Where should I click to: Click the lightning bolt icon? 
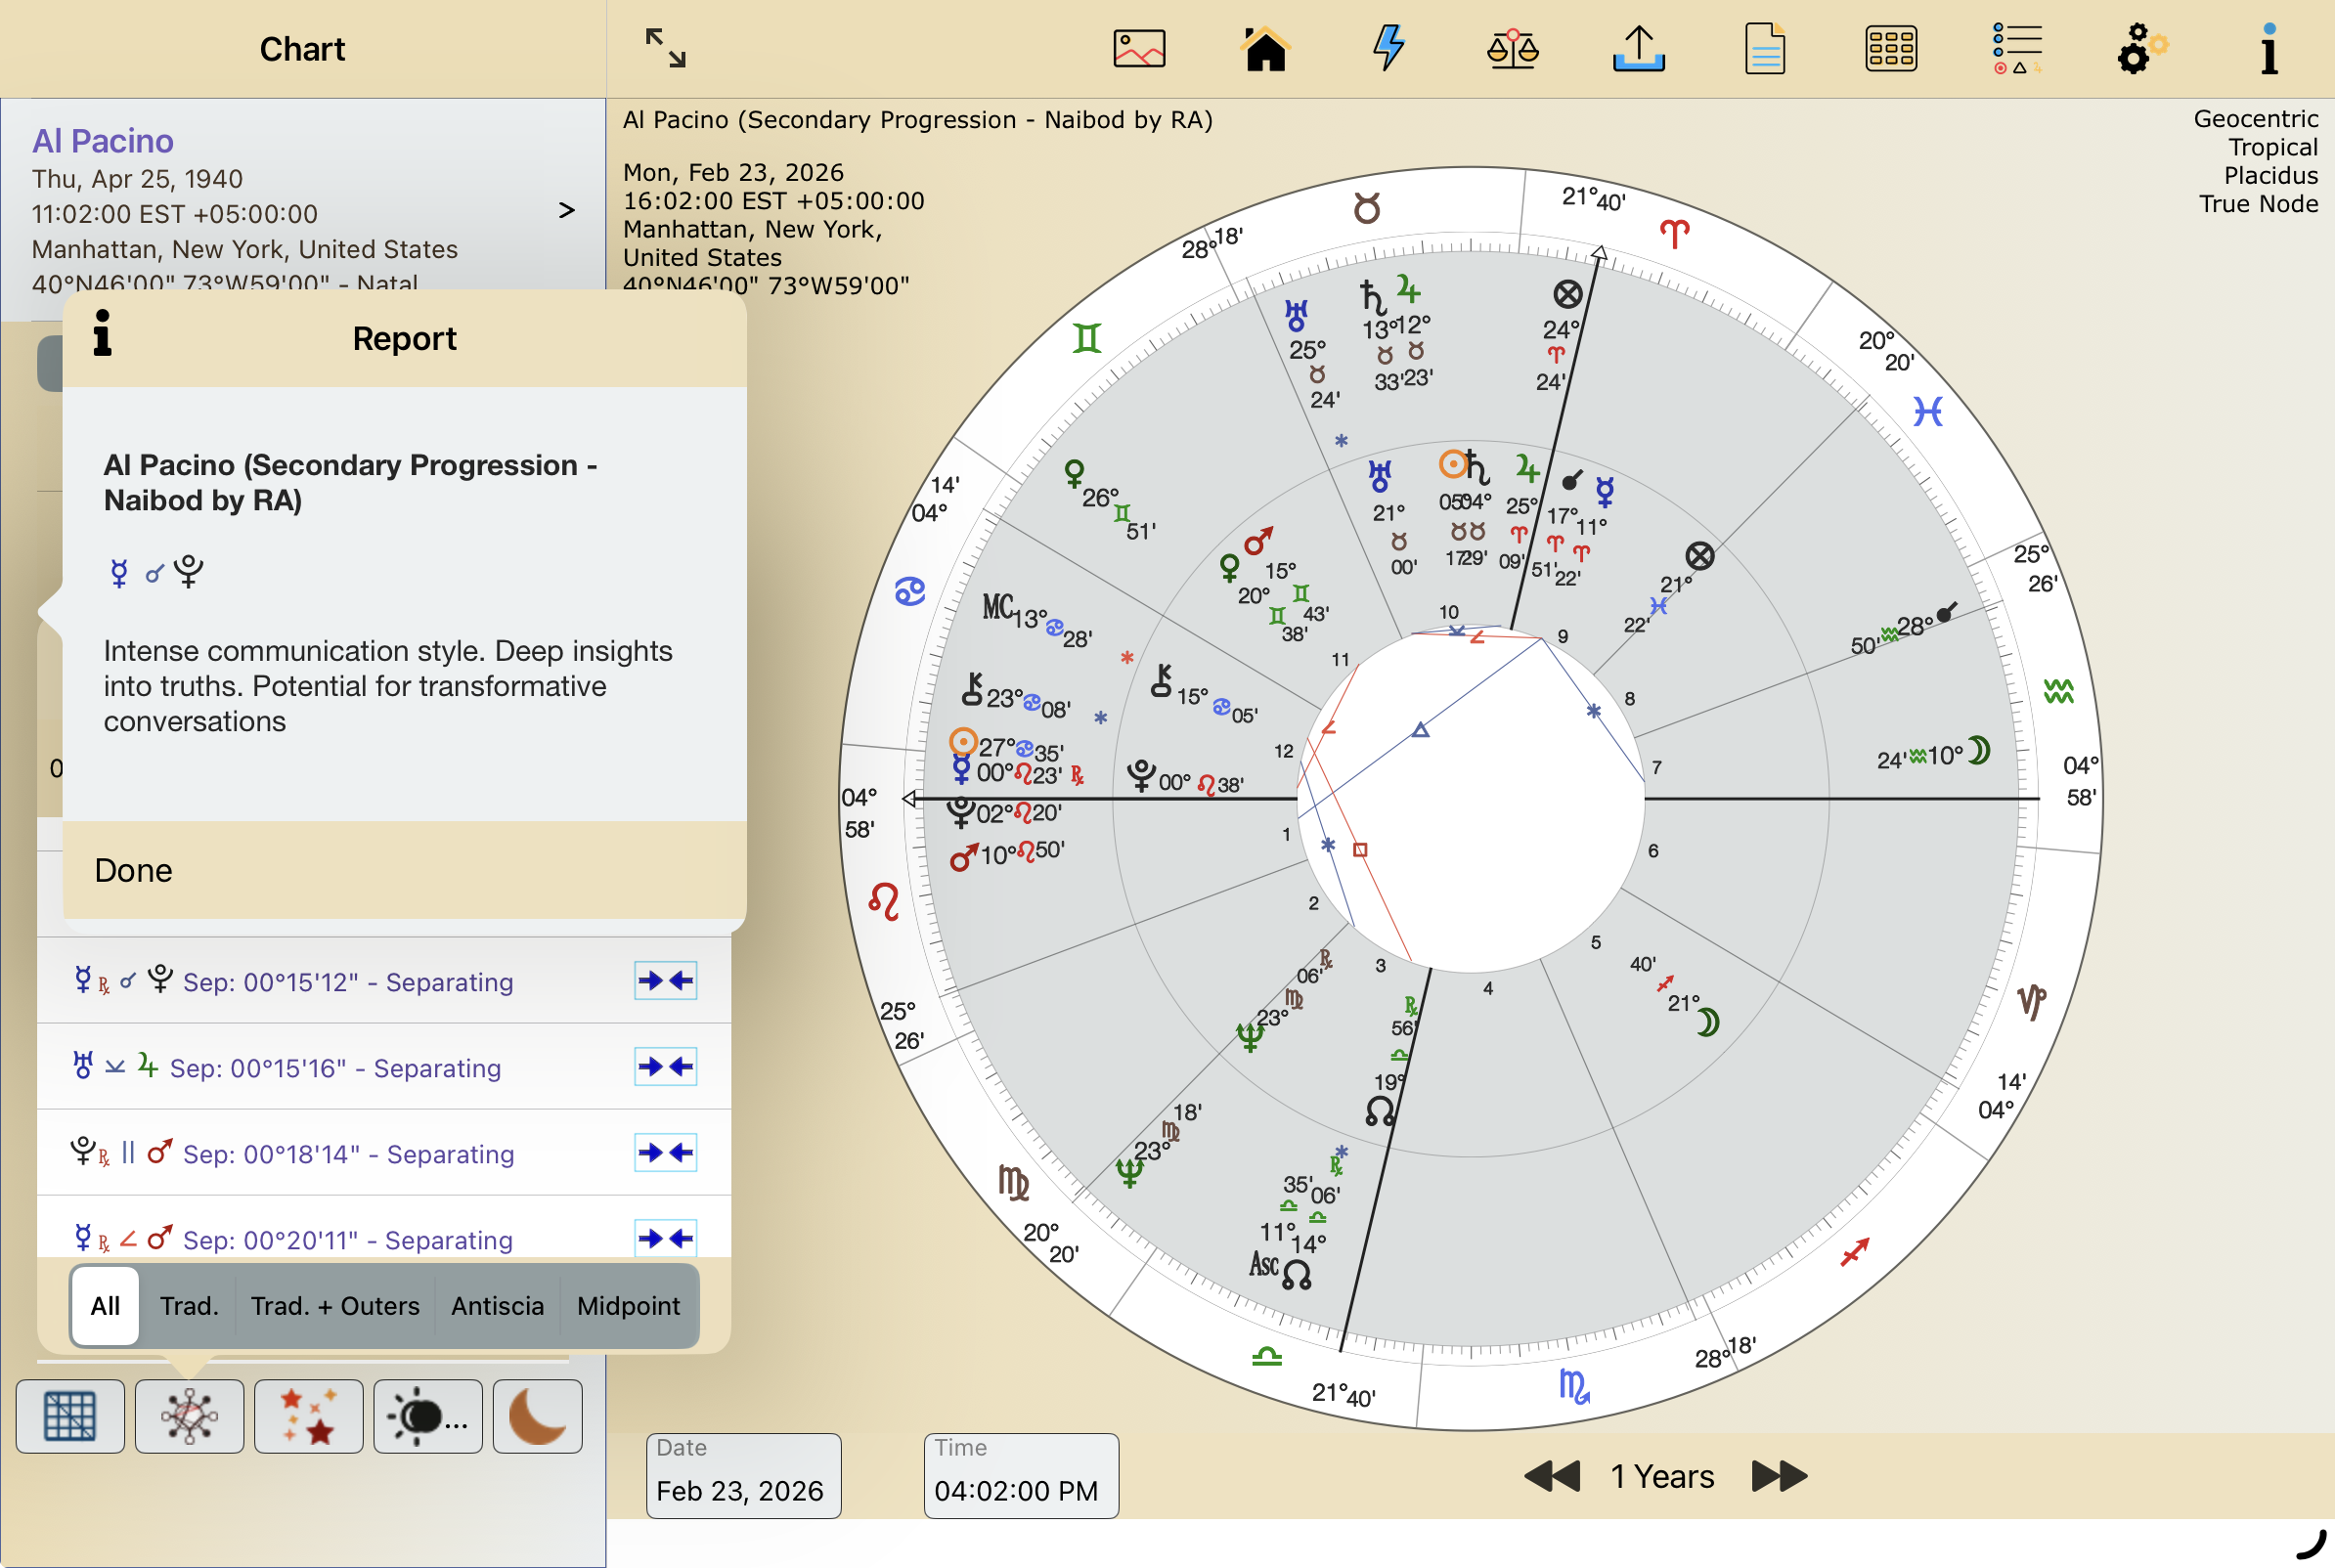pyautogui.click(x=1389, y=48)
